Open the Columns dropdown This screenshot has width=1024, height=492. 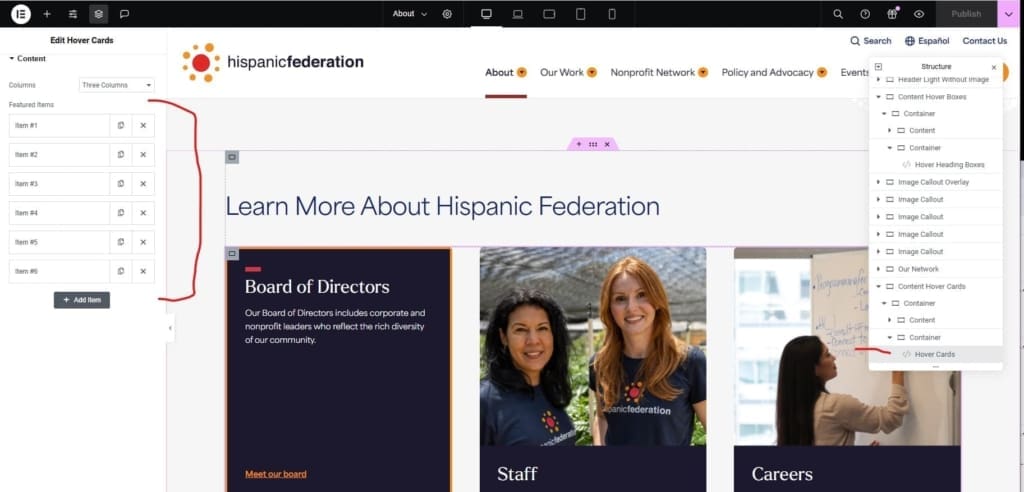117,85
